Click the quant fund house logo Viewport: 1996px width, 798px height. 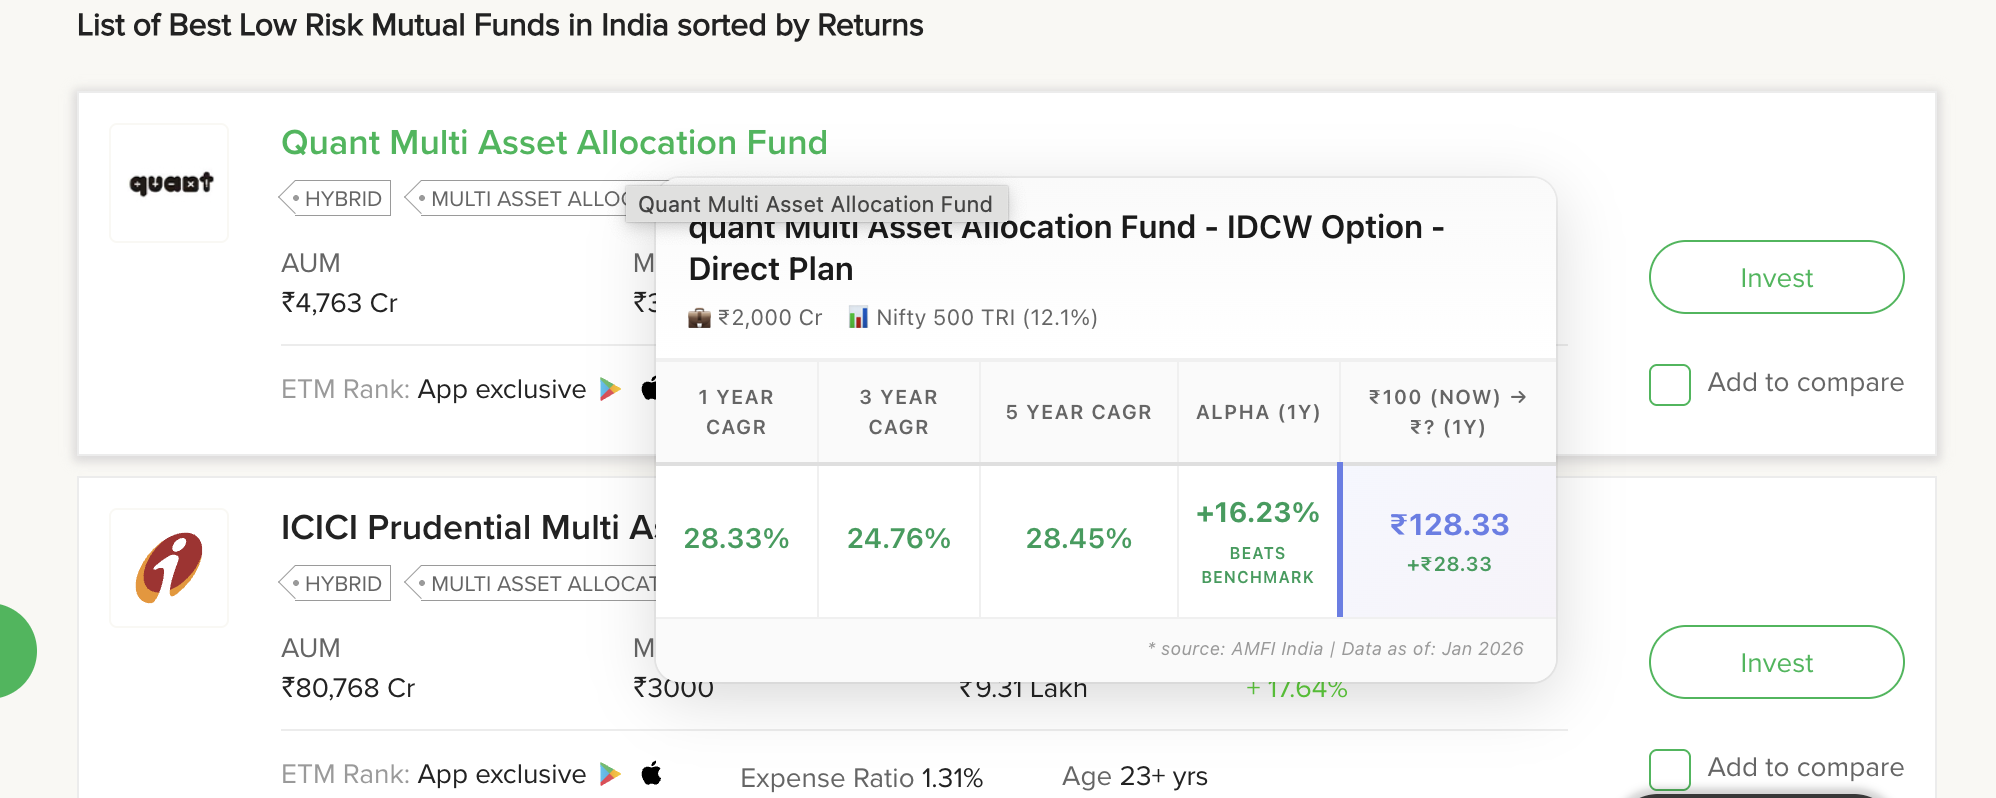(170, 183)
